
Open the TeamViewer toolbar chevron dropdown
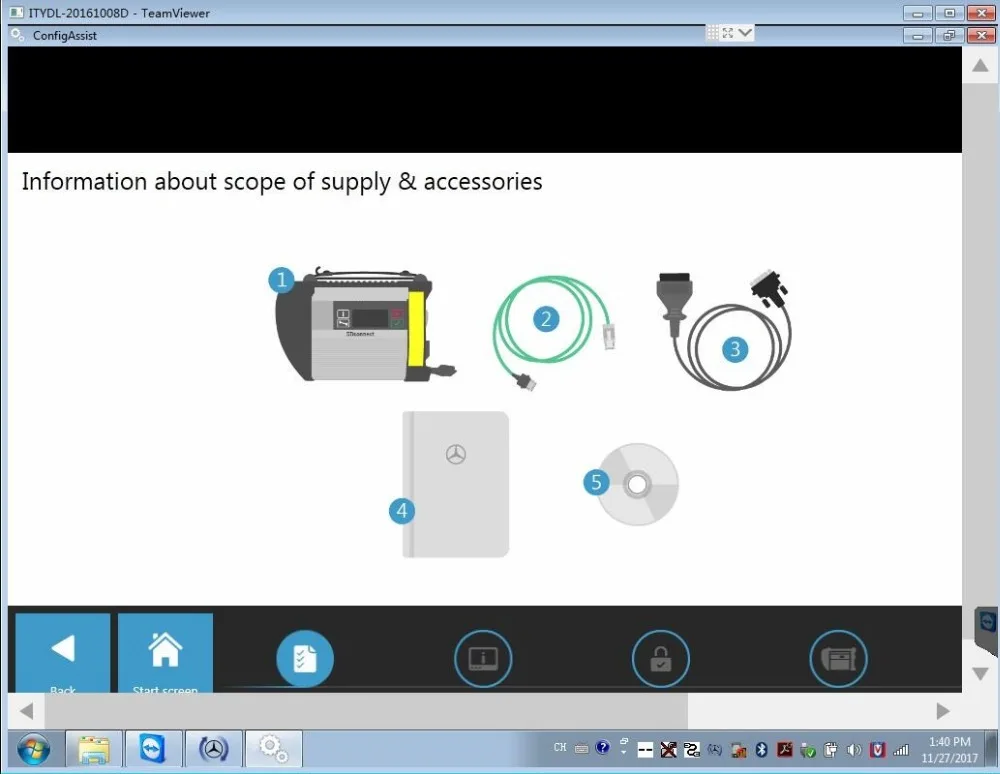[x=745, y=32]
